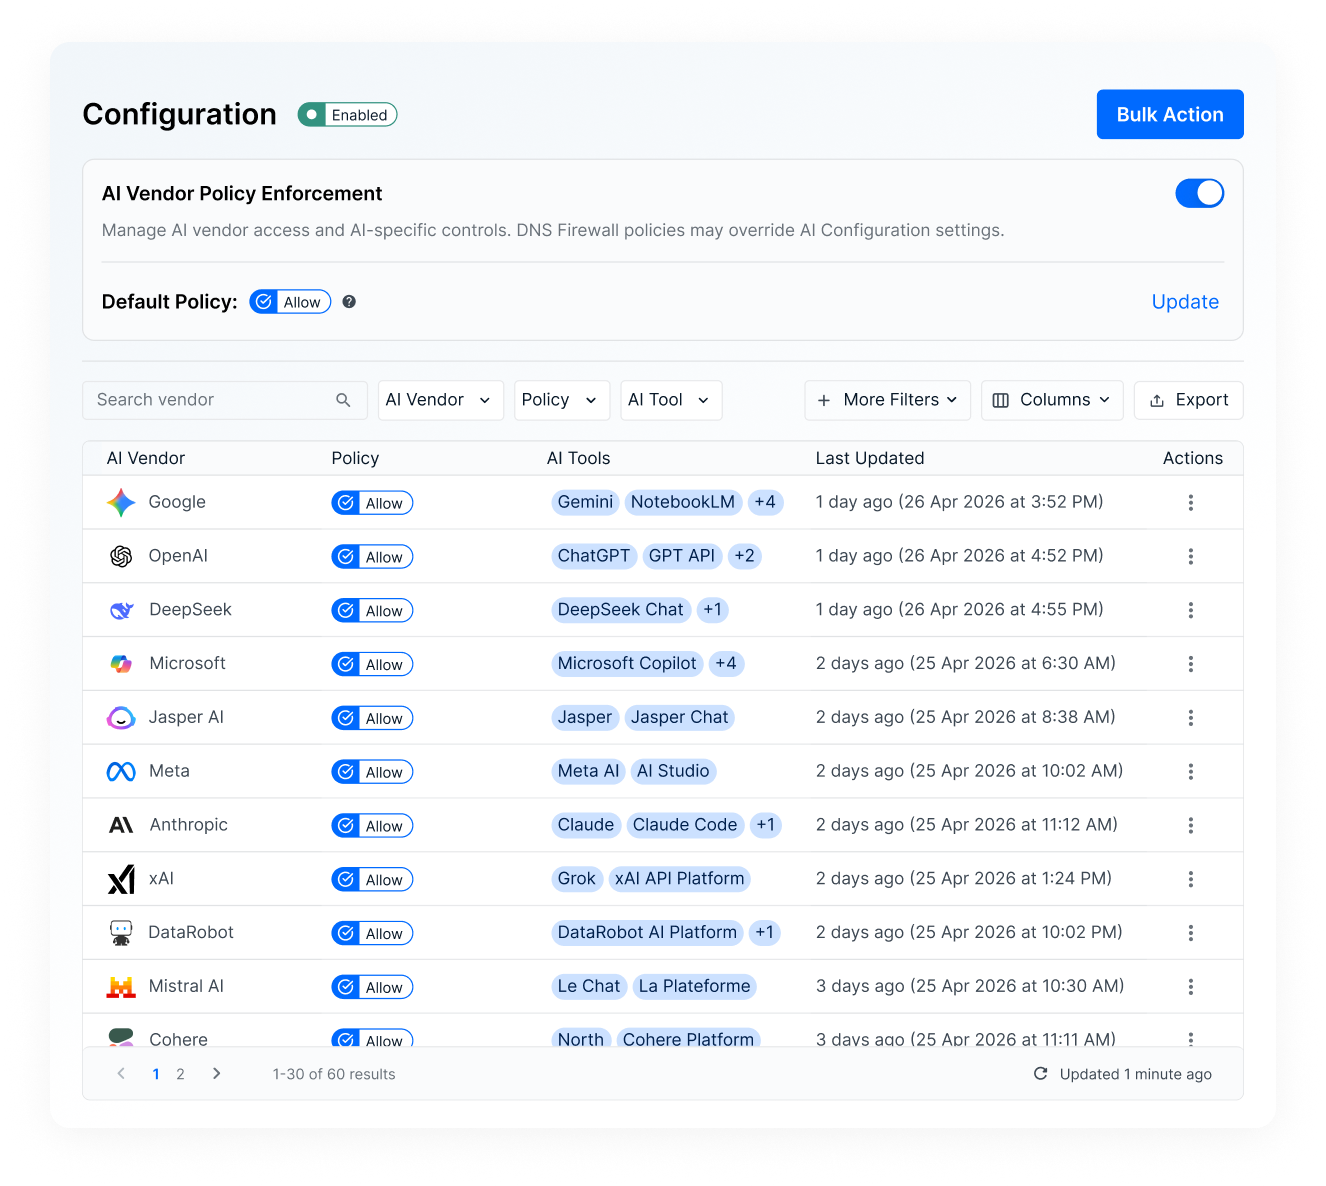
Task: Click the Default Policy help question icon
Action: 349,302
